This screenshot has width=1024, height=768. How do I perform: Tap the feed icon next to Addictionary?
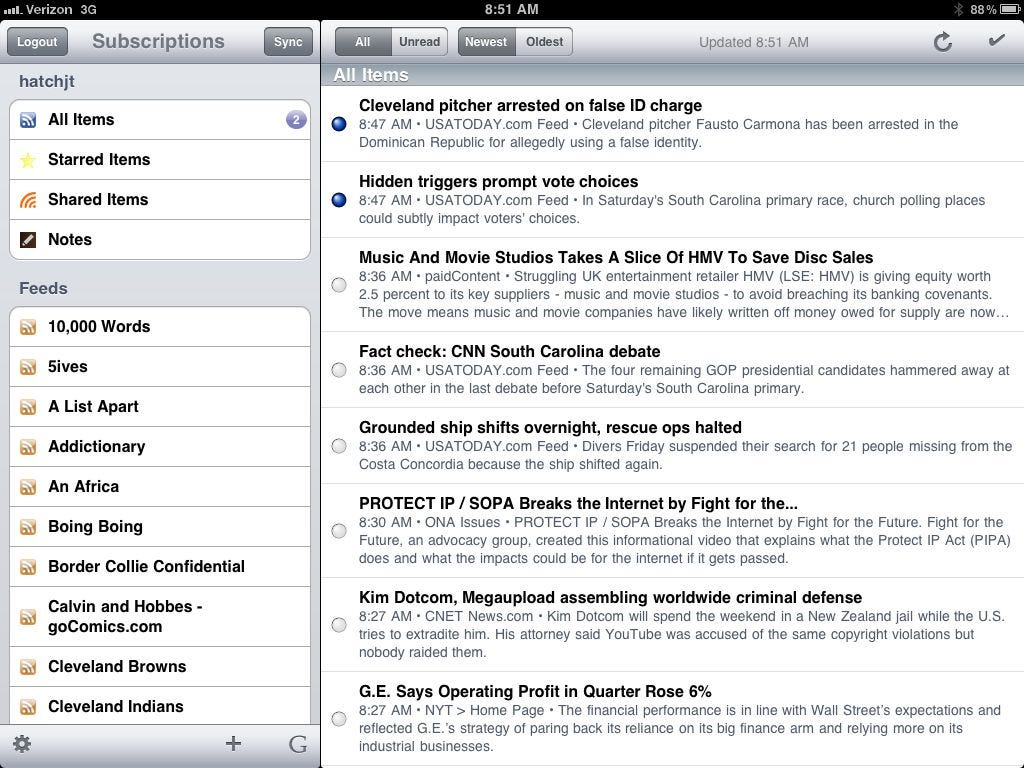pos(28,447)
